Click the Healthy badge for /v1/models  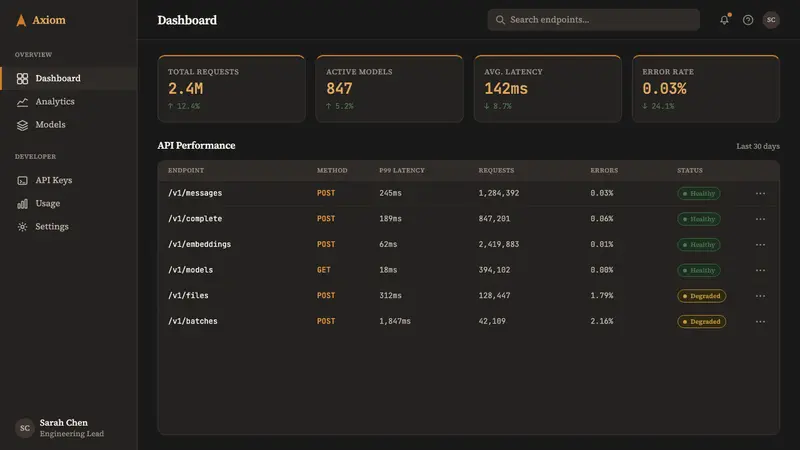pos(699,270)
